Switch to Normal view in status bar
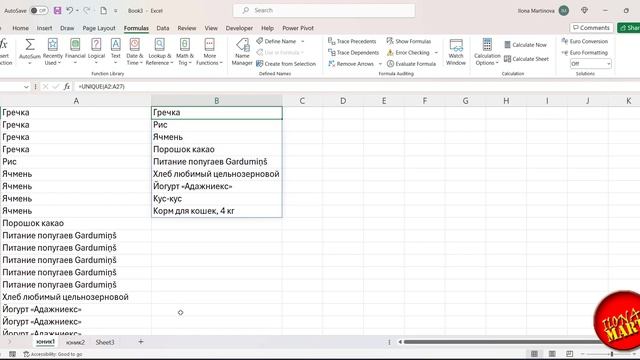 tap(534, 353)
